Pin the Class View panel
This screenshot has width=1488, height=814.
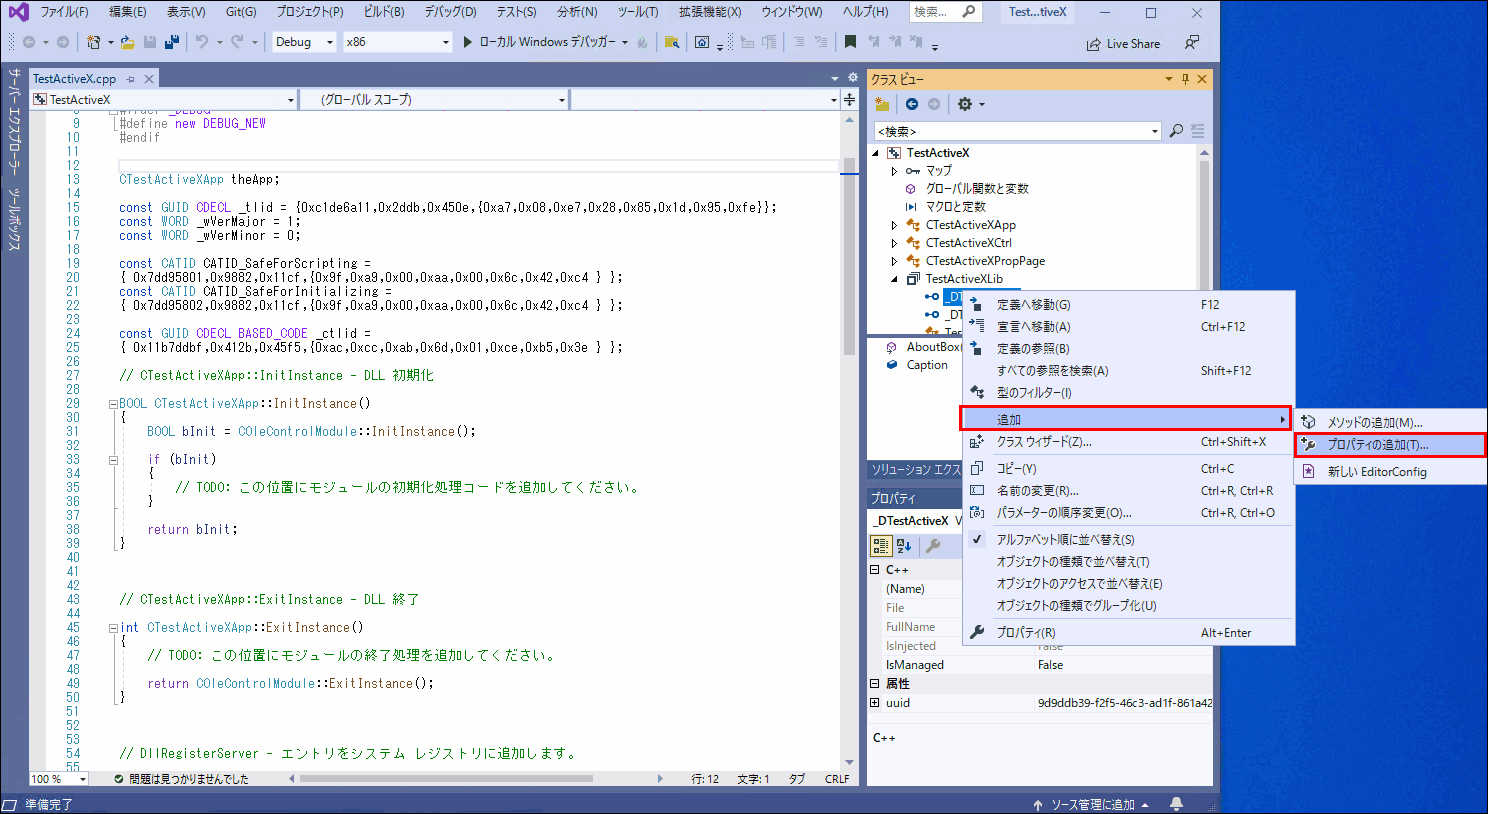click(1185, 79)
